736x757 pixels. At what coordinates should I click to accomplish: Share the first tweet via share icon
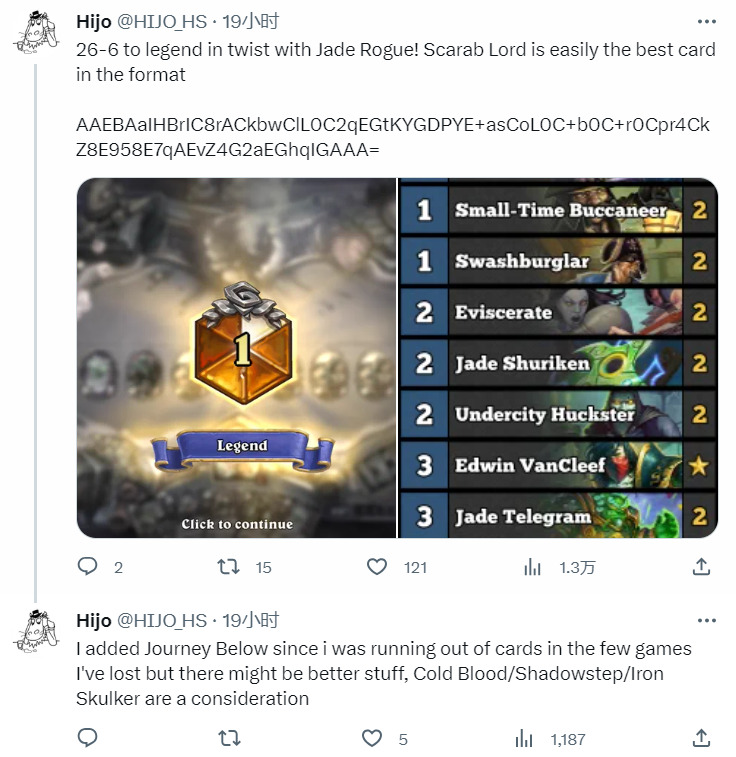pyautogui.click(x=701, y=567)
